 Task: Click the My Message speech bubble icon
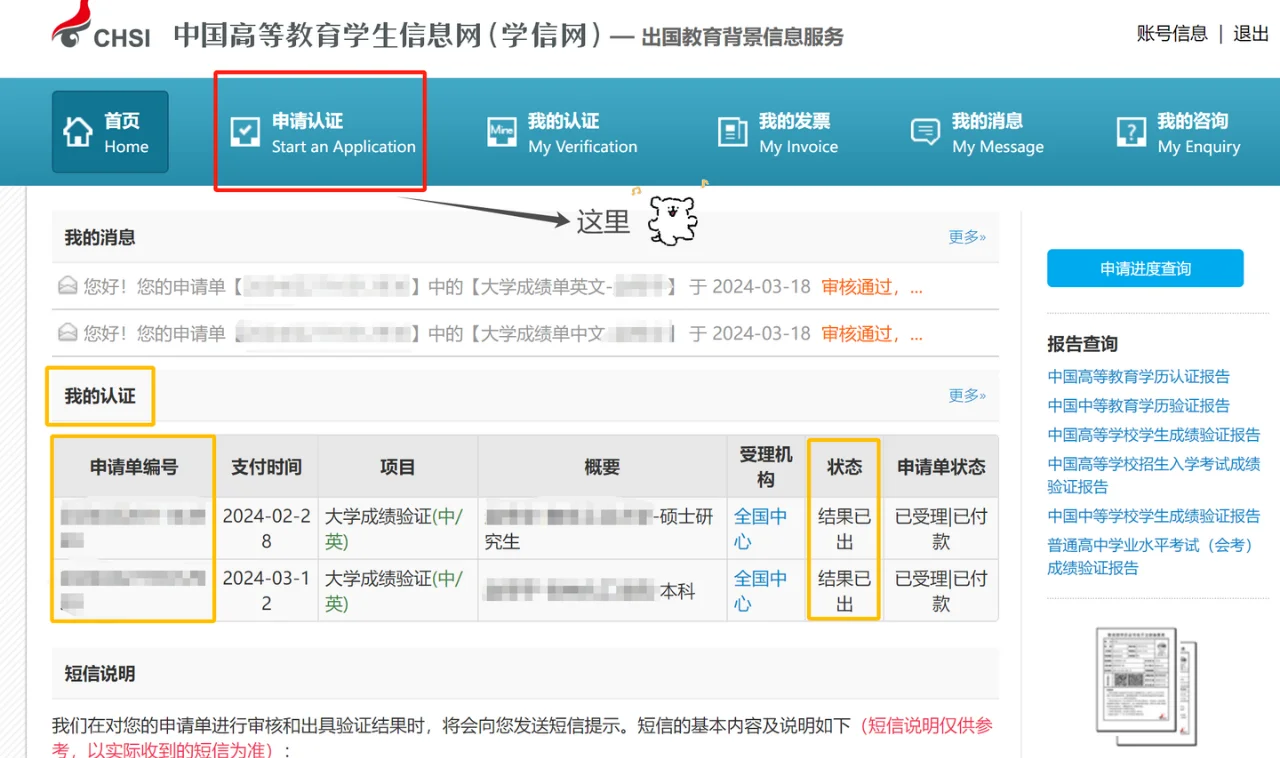pos(925,132)
